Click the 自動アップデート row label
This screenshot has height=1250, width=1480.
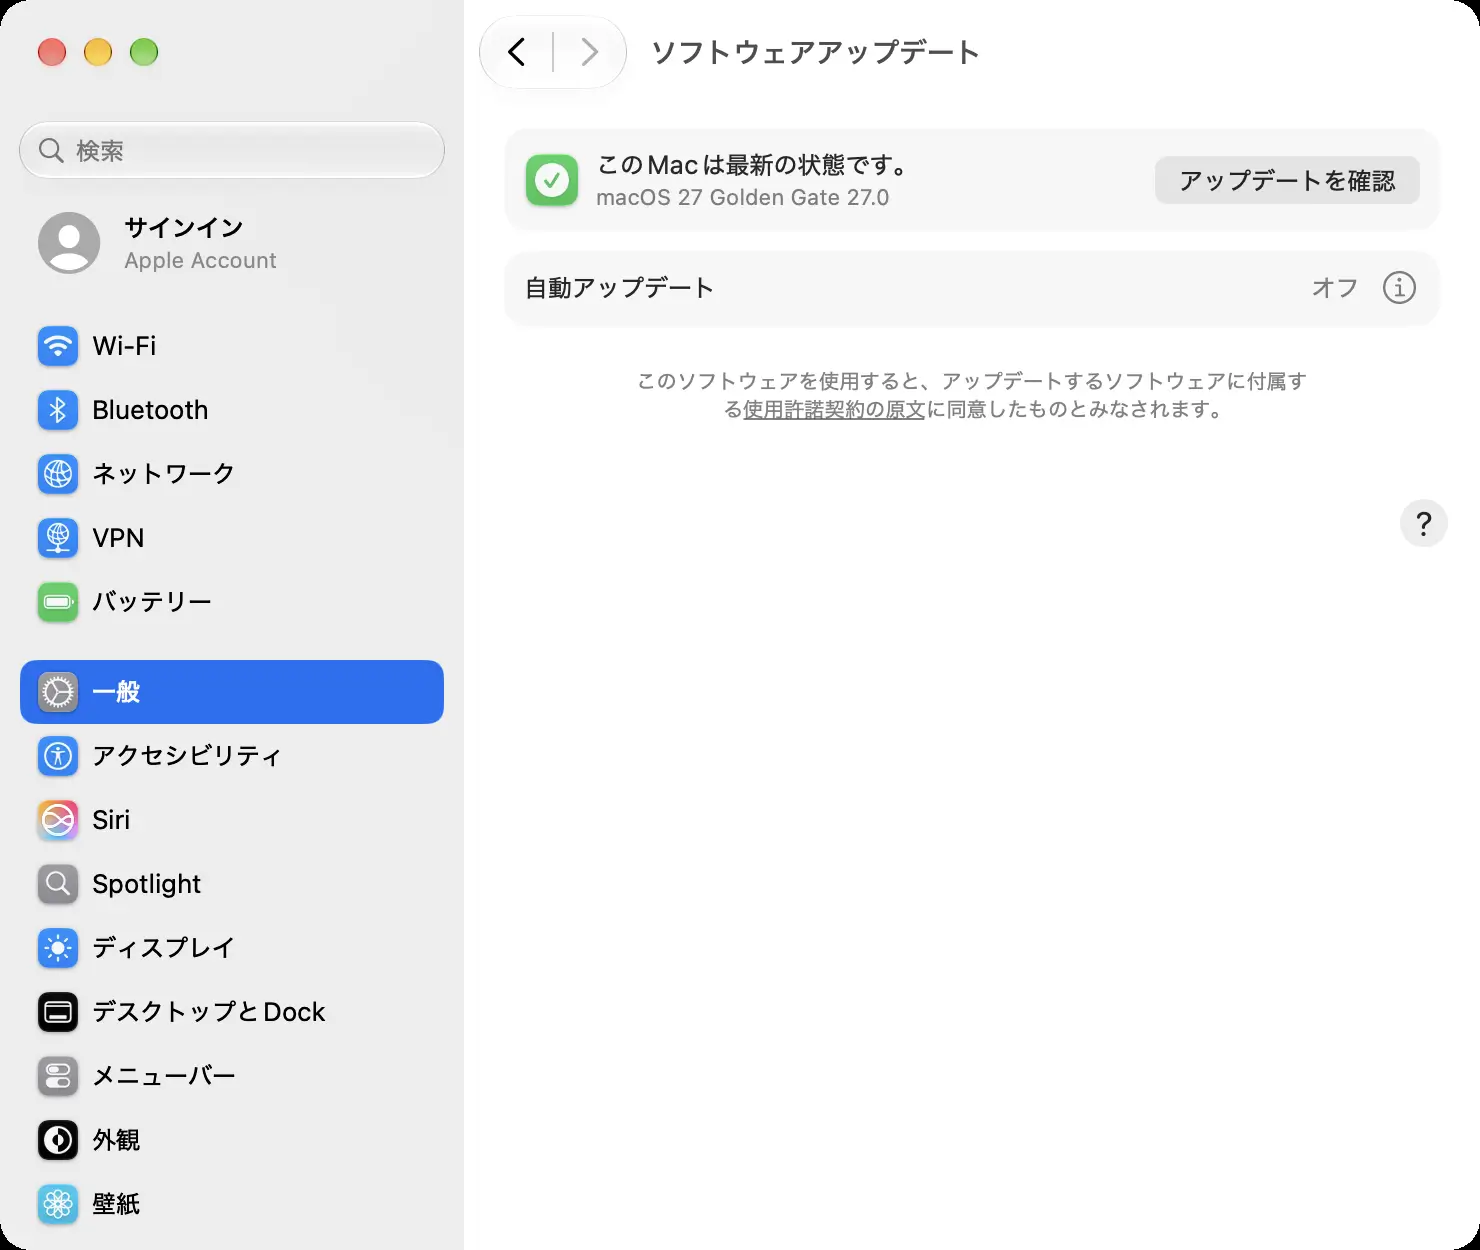(x=620, y=288)
